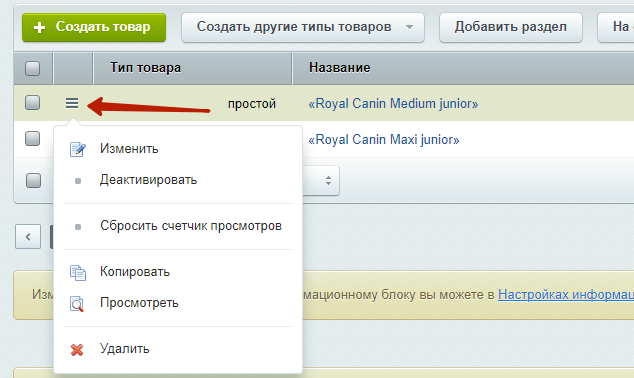
Task: Toggle the select-all checkbox in table header
Action: click(32, 68)
